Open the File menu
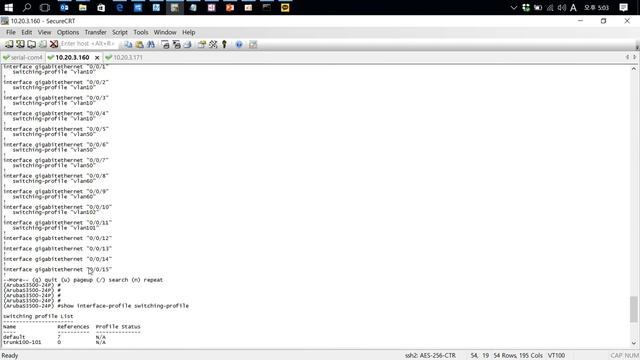 click(11, 32)
